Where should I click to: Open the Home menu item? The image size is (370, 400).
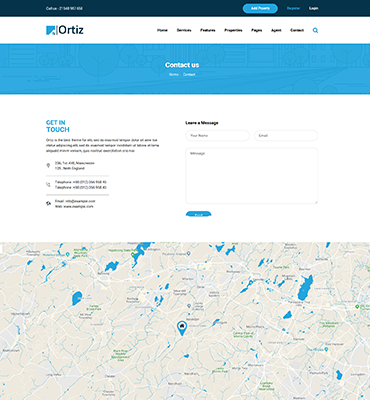(x=162, y=30)
